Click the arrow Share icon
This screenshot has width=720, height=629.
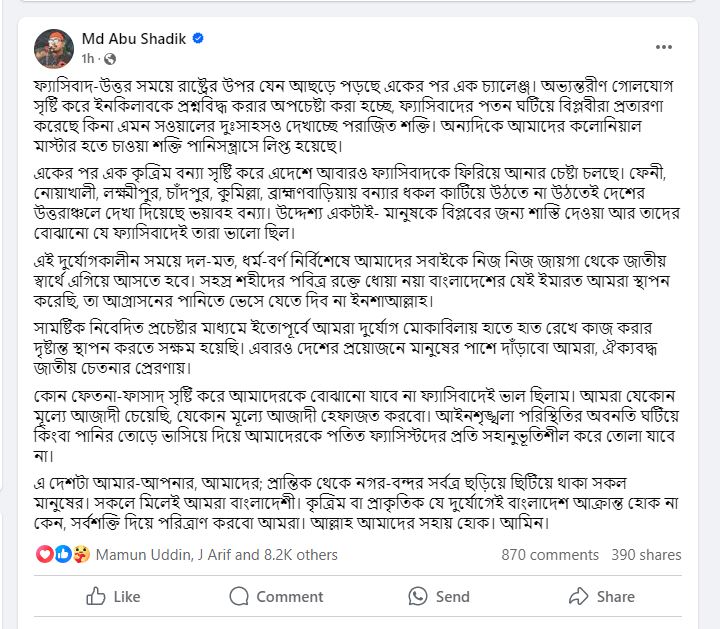click(x=579, y=596)
